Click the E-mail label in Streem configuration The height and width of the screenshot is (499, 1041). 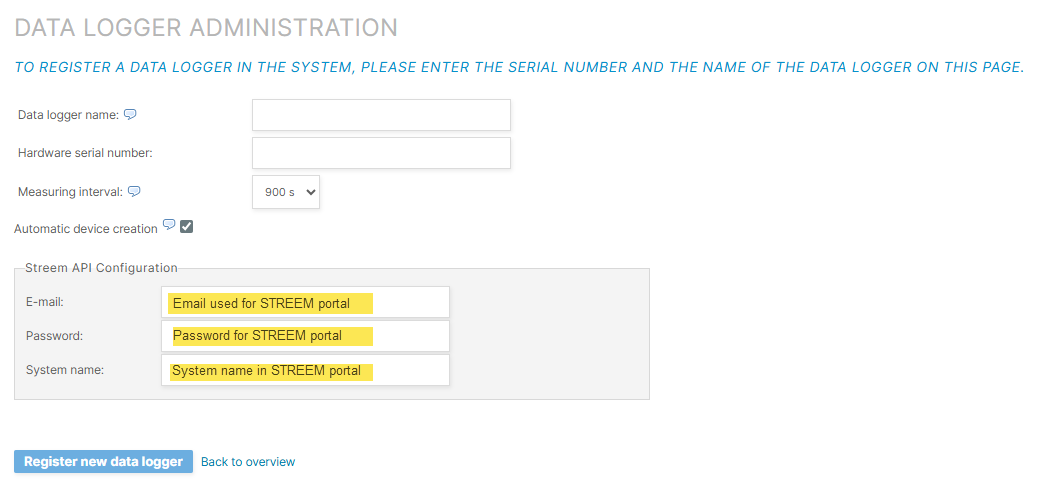click(x=44, y=302)
